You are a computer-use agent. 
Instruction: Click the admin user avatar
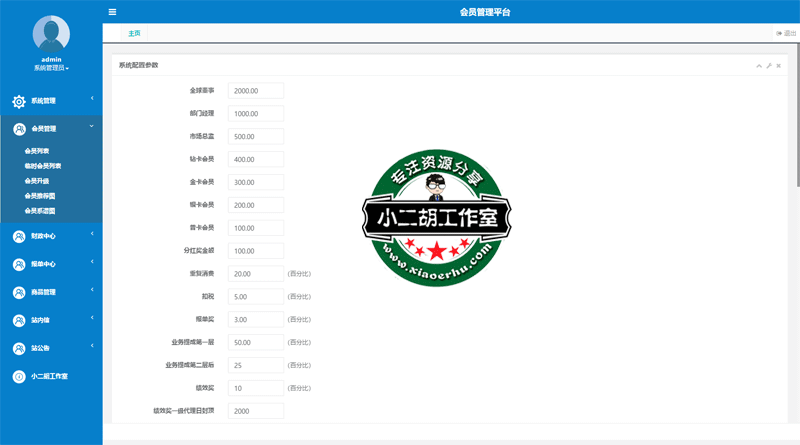[51, 34]
